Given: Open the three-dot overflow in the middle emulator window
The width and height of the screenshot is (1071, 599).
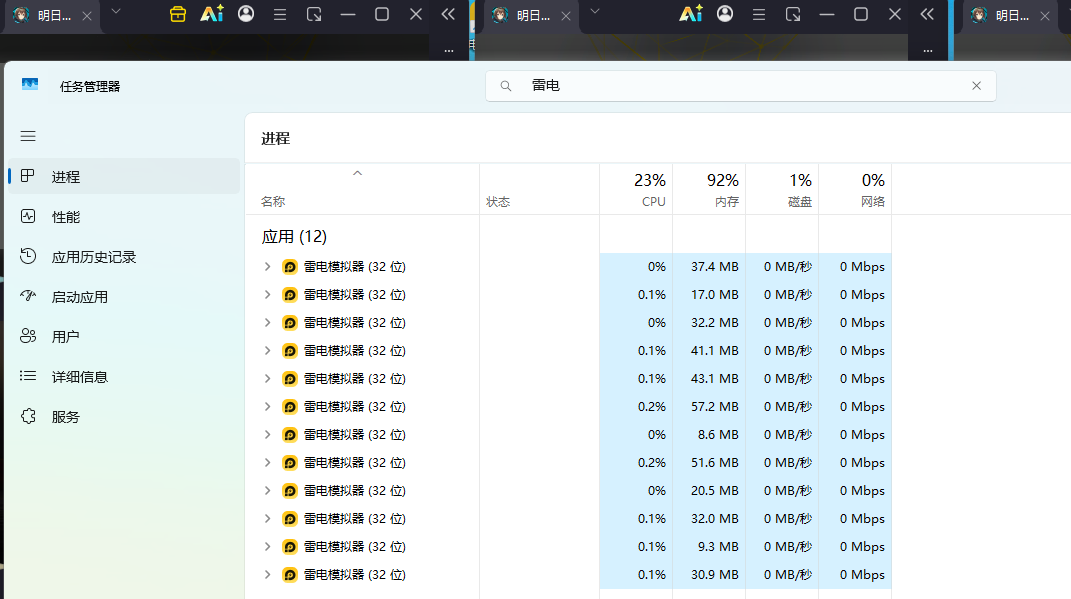Looking at the screenshot, I should coord(928,51).
